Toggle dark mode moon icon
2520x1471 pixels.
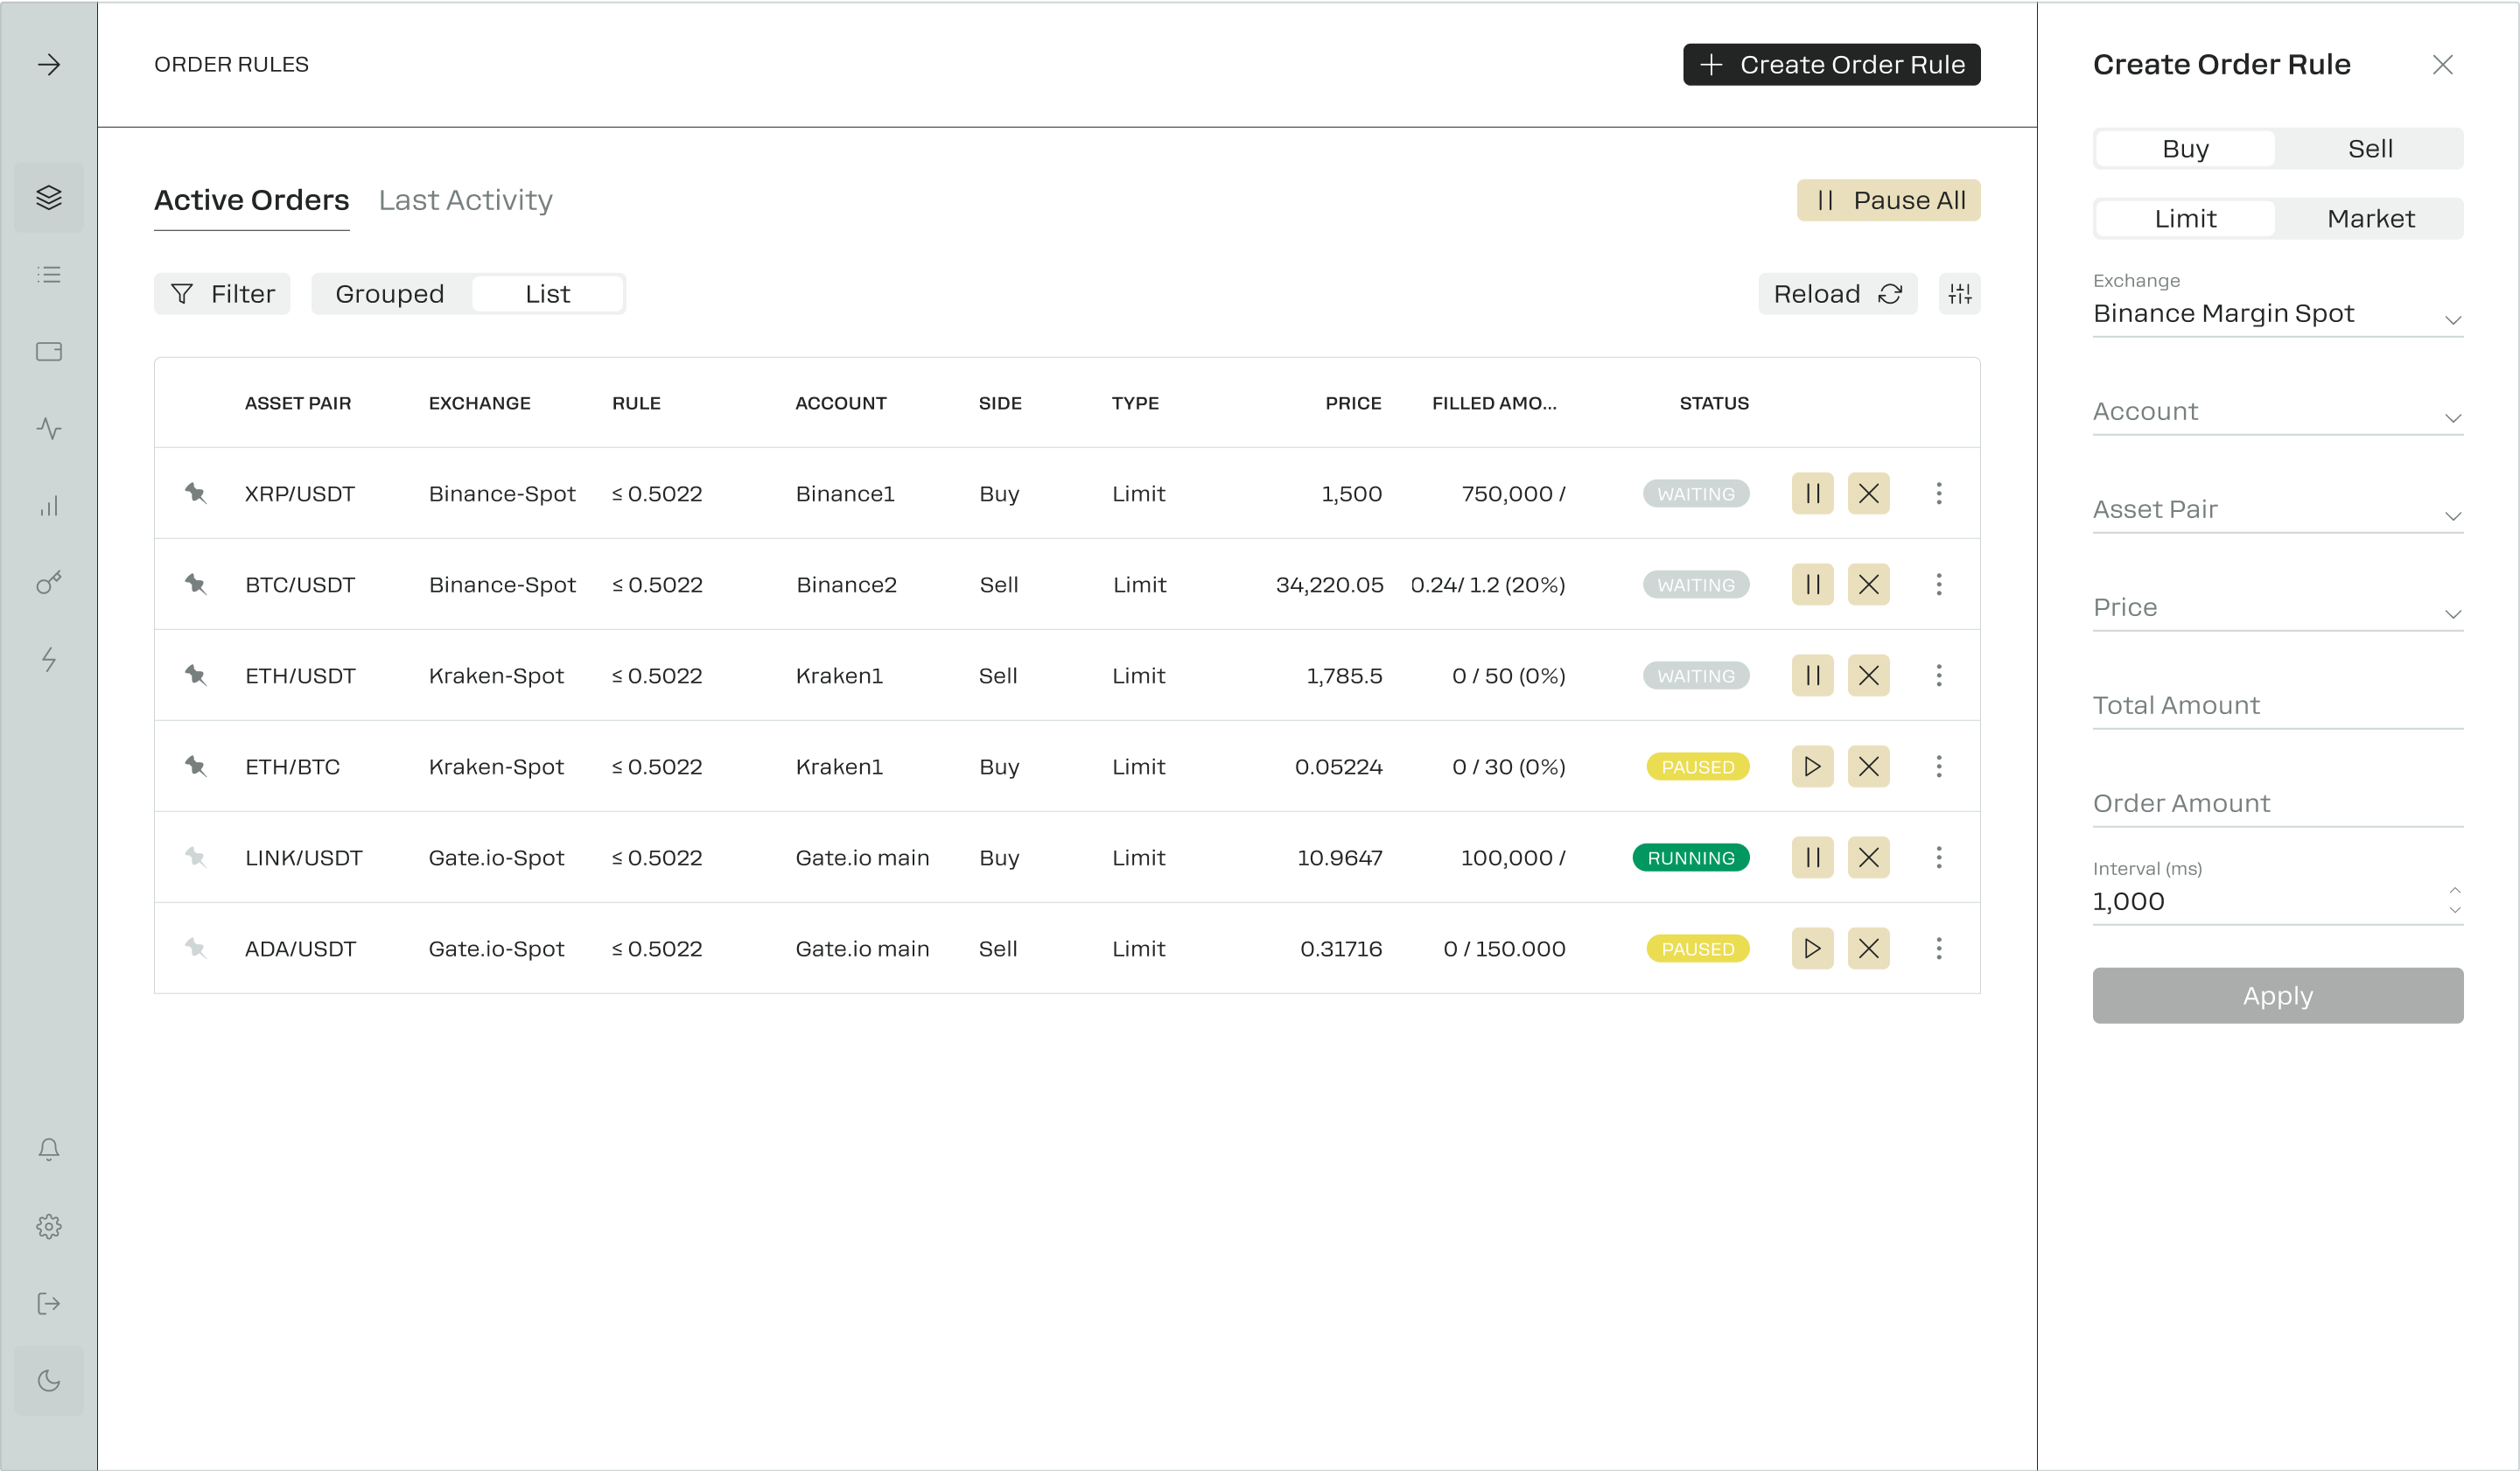pos(49,1381)
